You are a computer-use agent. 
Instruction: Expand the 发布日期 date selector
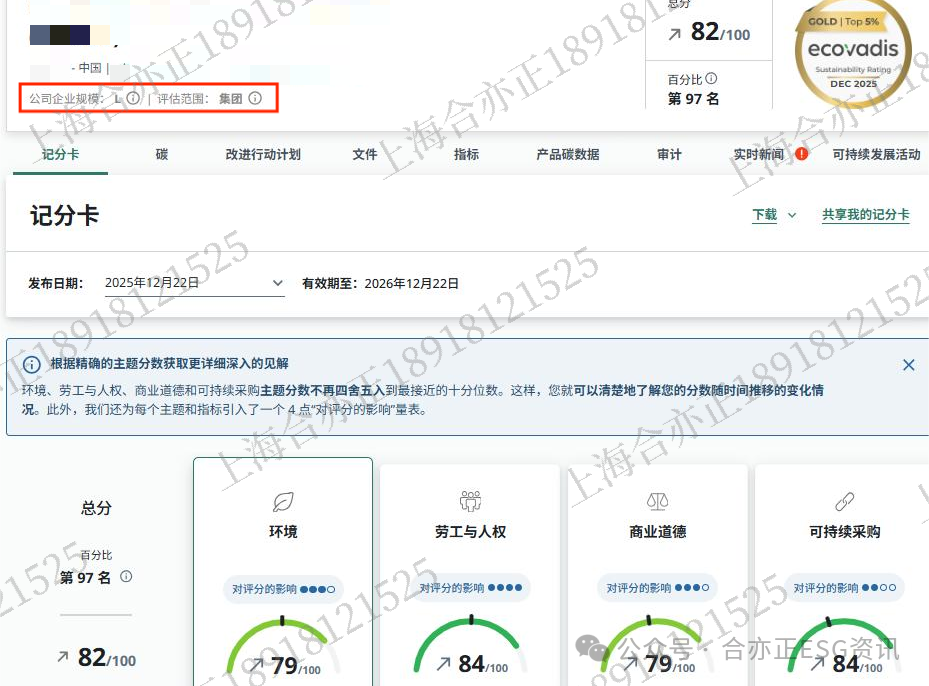pyautogui.click(x=278, y=283)
